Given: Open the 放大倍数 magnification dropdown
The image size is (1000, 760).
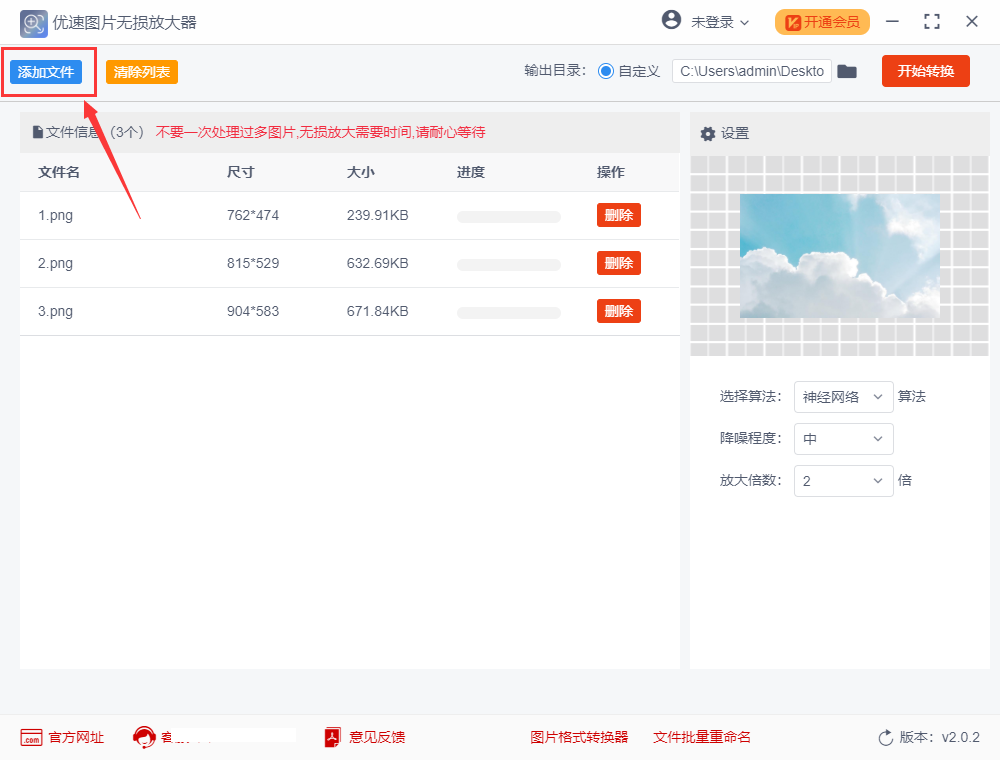Looking at the screenshot, I should point(843,481).
